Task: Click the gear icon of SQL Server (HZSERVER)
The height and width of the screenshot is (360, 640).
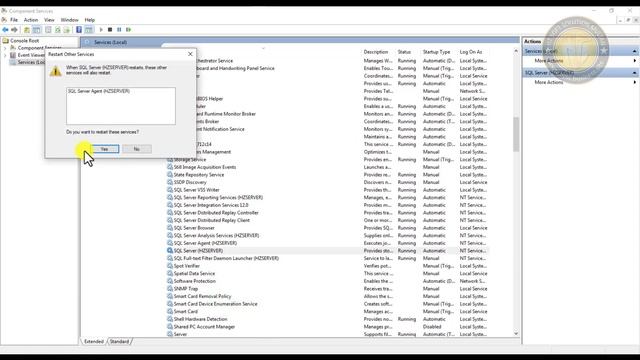Action: [170, 251]
